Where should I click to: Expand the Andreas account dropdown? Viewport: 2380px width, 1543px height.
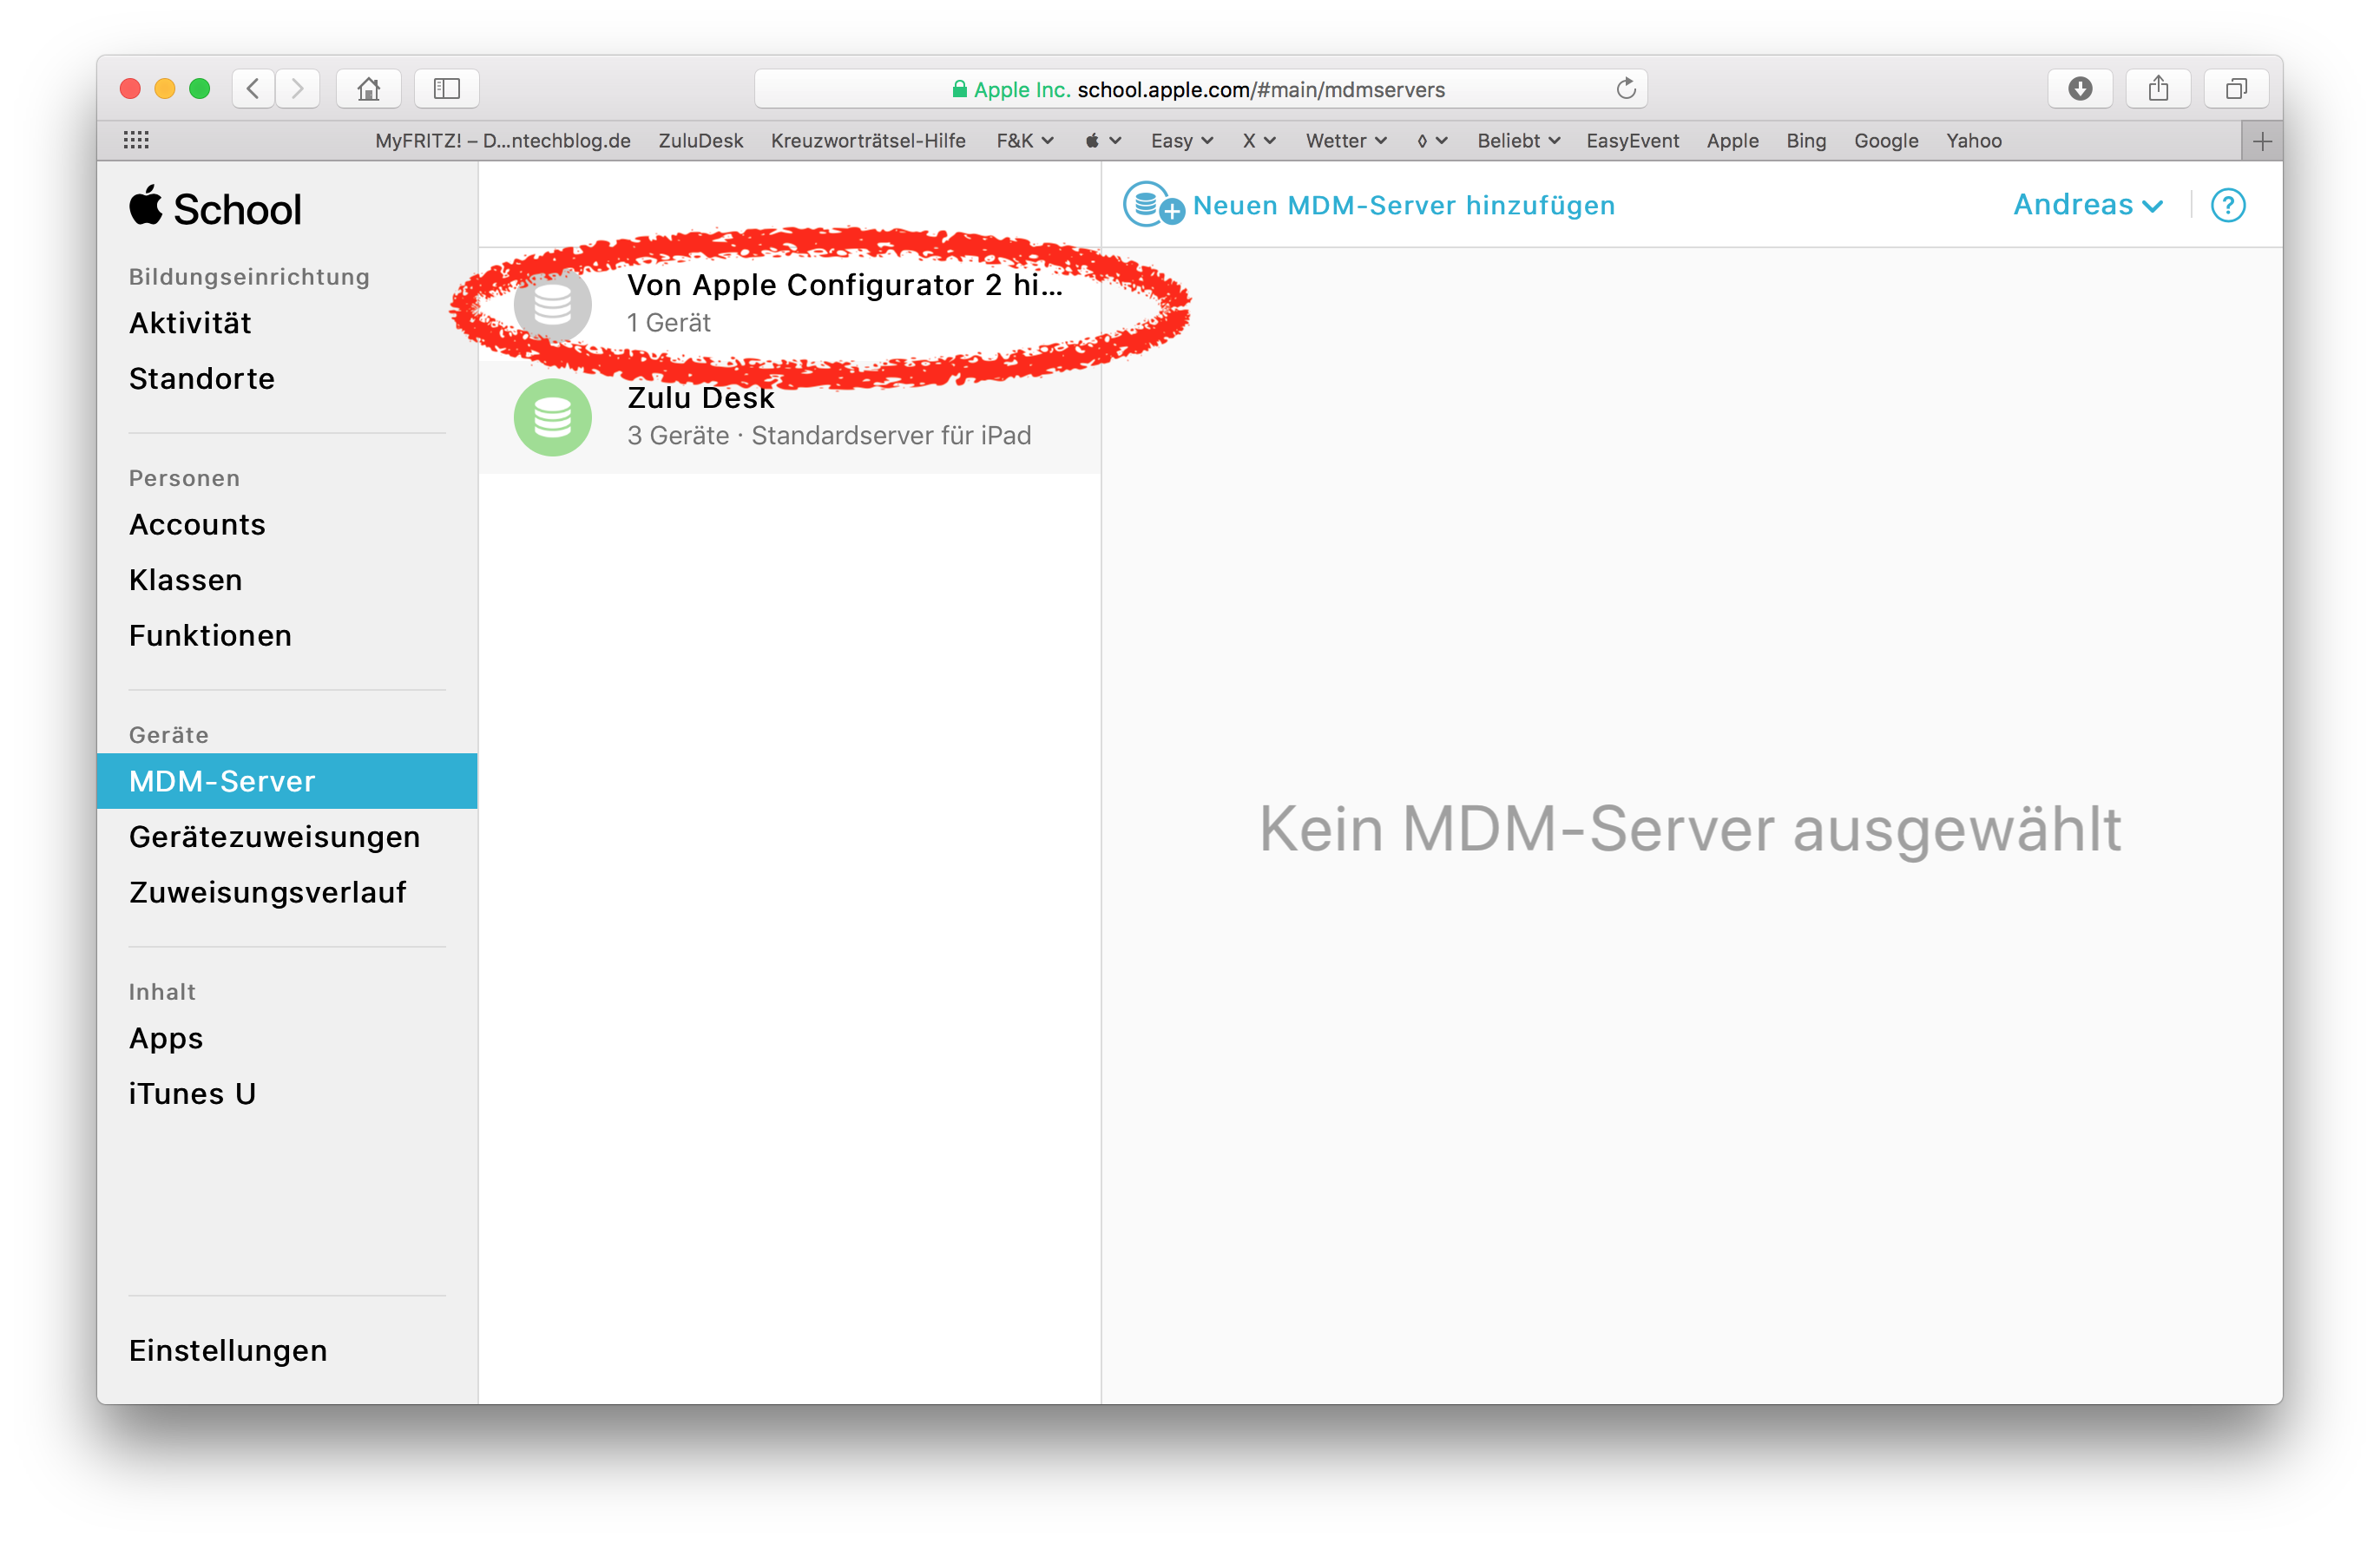[x=2087, y=205]
